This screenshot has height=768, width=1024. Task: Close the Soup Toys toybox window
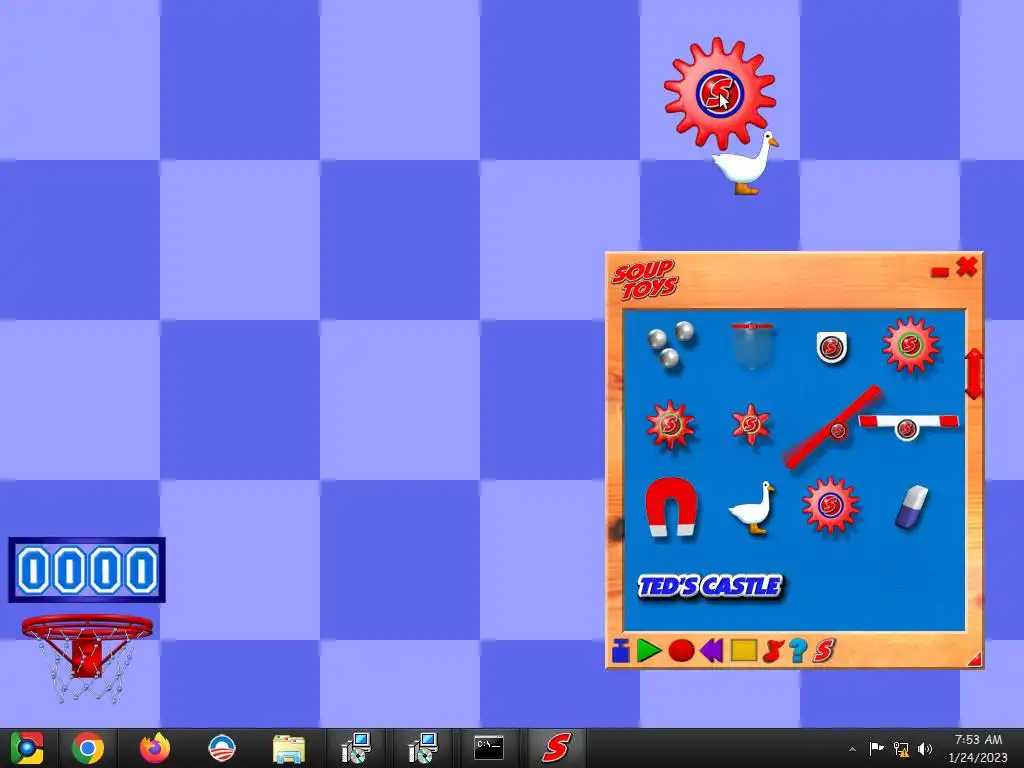(x=967, y=266)
